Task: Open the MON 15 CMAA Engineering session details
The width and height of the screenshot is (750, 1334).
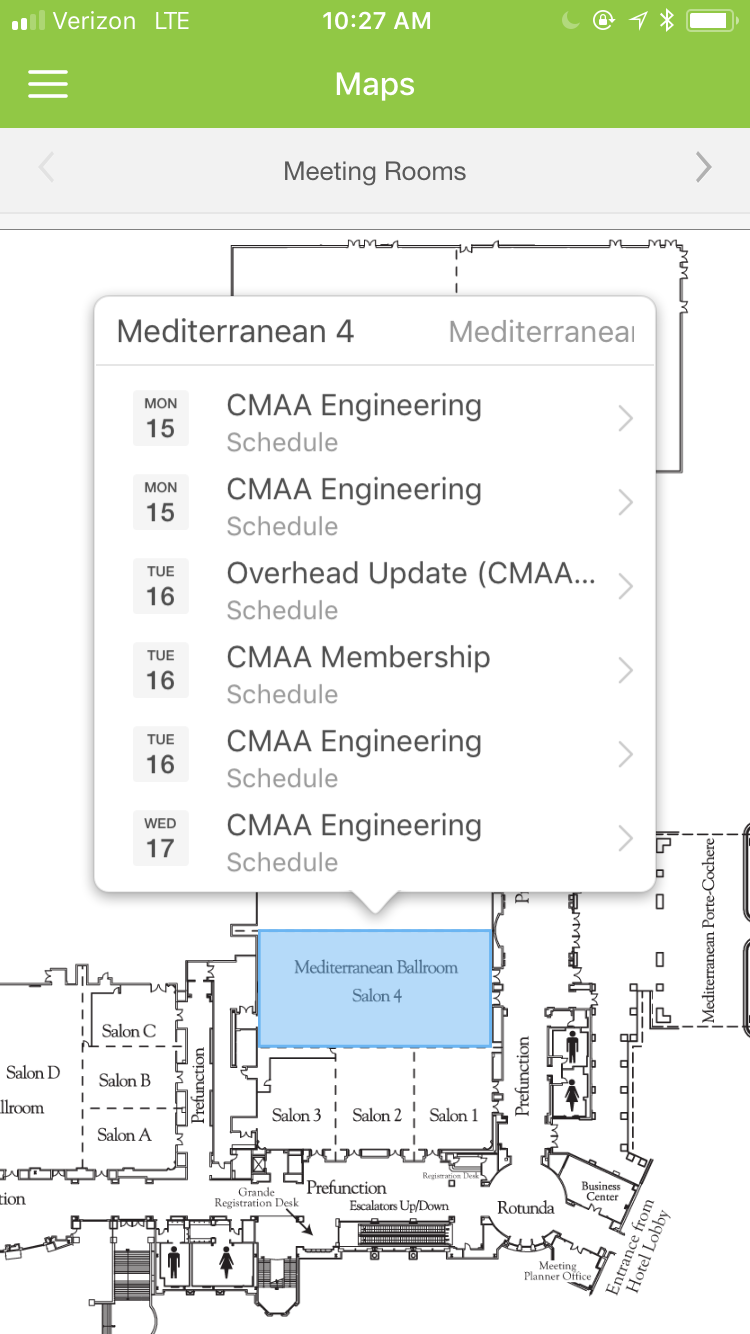Action: point(375,419)
